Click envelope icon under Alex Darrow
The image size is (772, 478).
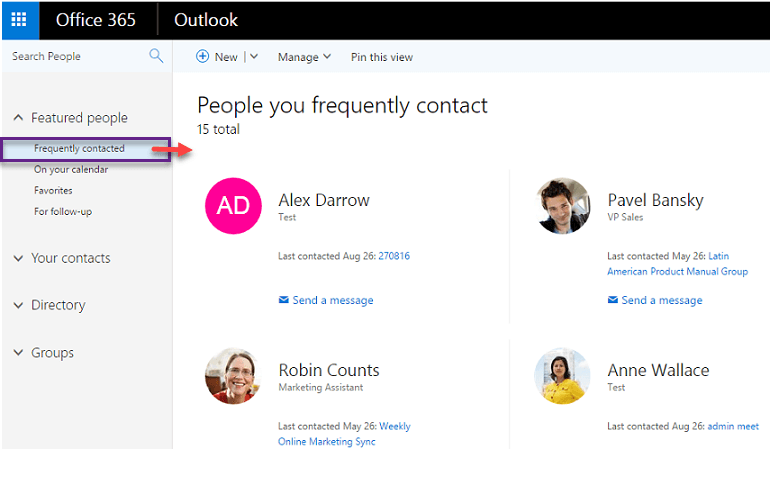(284, 300)
